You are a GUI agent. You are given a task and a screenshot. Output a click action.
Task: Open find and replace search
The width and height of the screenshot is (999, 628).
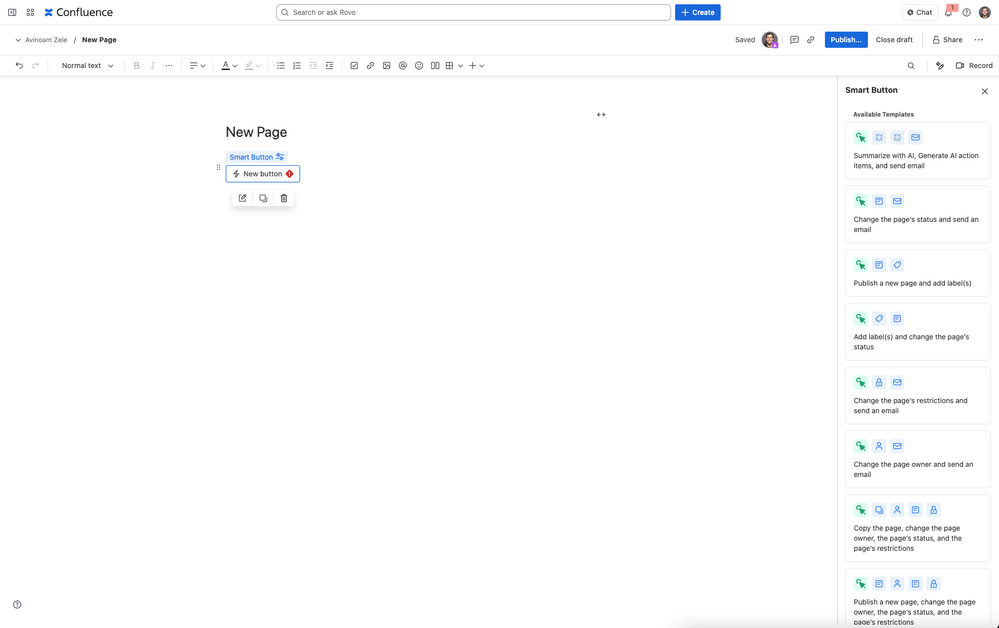[x=911, y=66]
